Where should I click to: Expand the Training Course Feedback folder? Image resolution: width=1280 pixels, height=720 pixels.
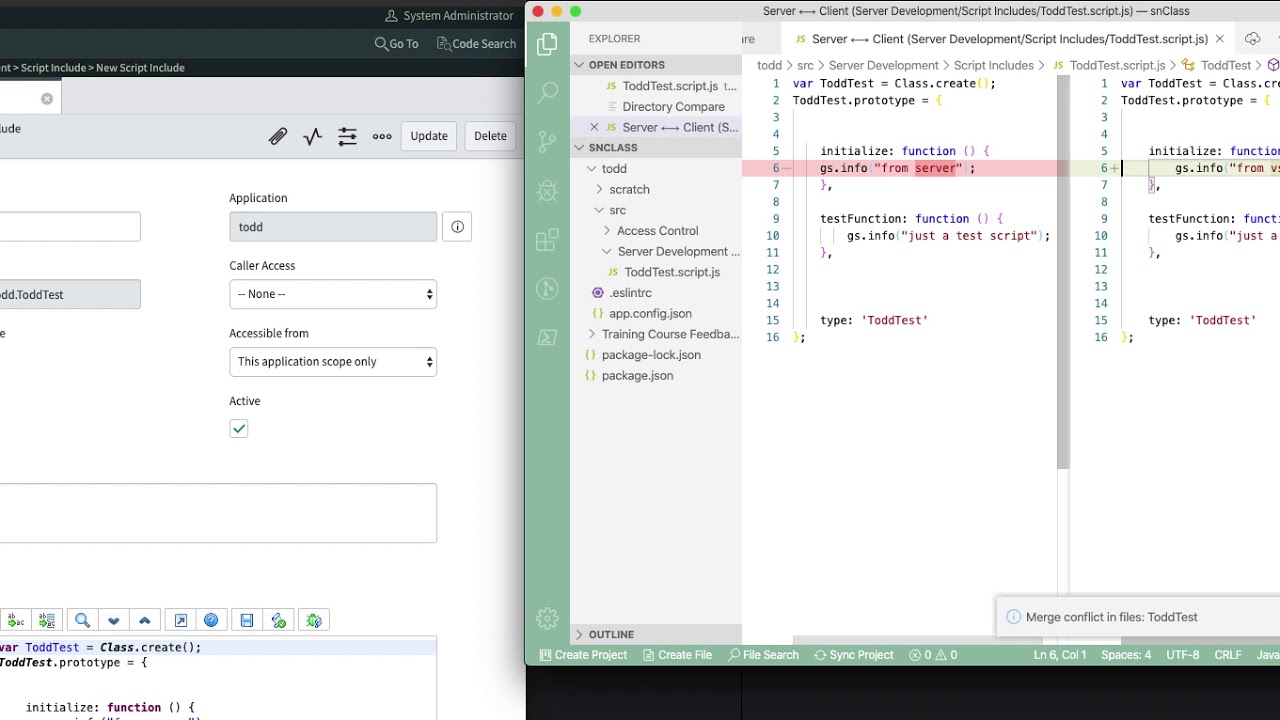point(591,335)
